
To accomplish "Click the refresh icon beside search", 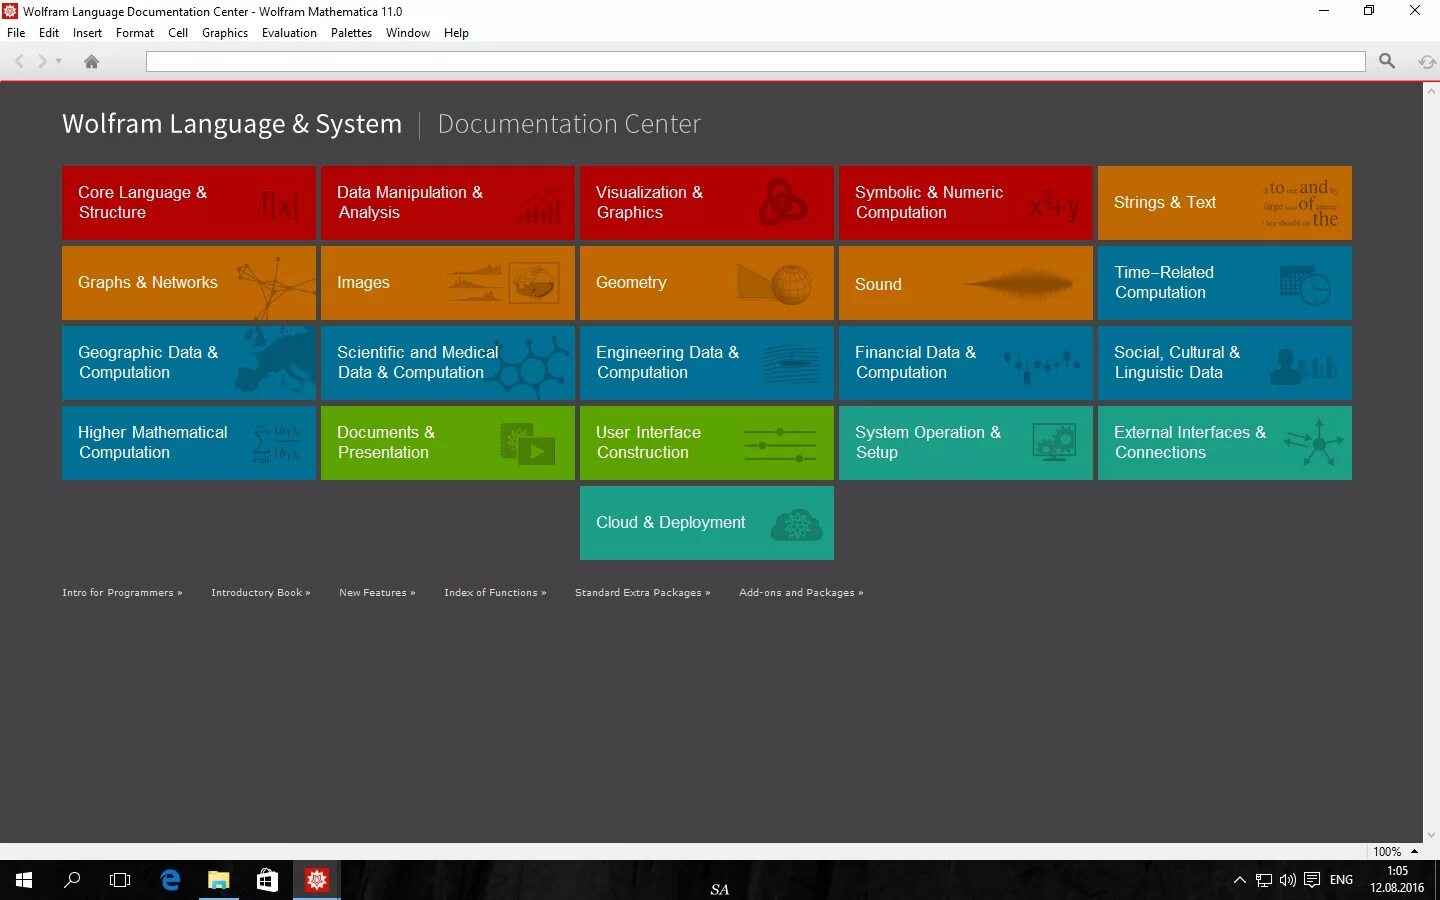I will (1427, 62).
